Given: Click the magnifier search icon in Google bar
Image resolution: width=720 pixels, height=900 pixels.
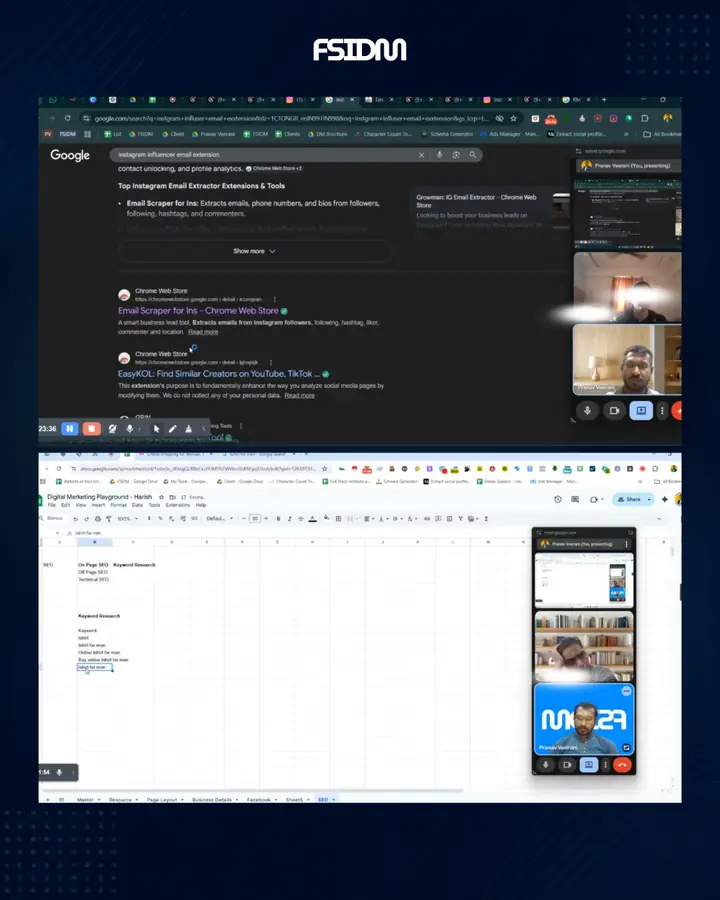Looking at the screenshot, I should [473, 155].
